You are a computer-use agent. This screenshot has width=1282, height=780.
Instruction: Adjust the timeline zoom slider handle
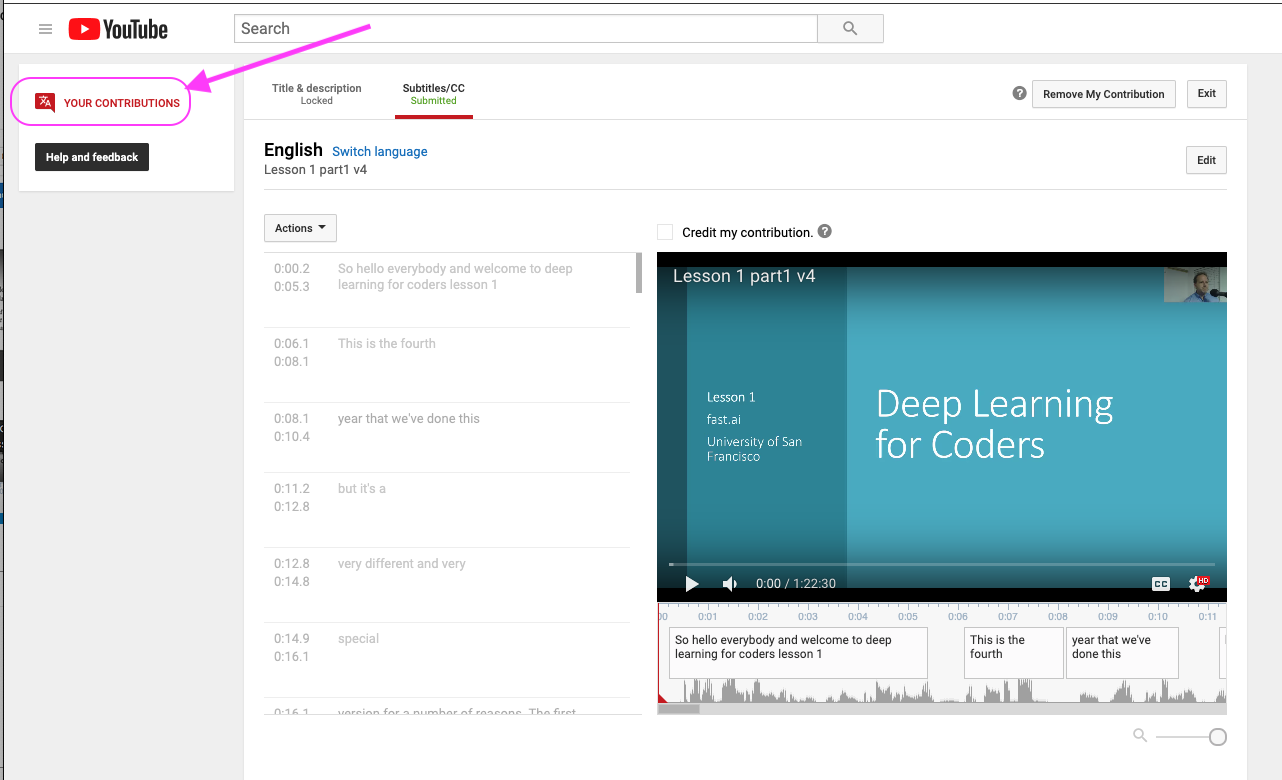(x=1217, y=737)
